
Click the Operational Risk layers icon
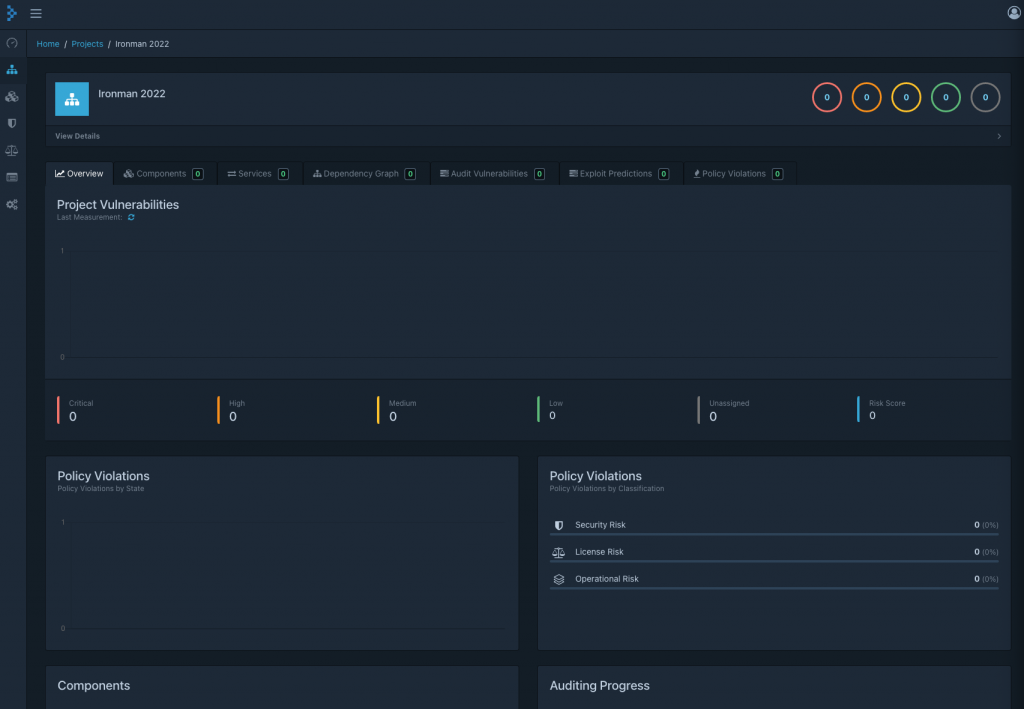click(x=559, y=579)
